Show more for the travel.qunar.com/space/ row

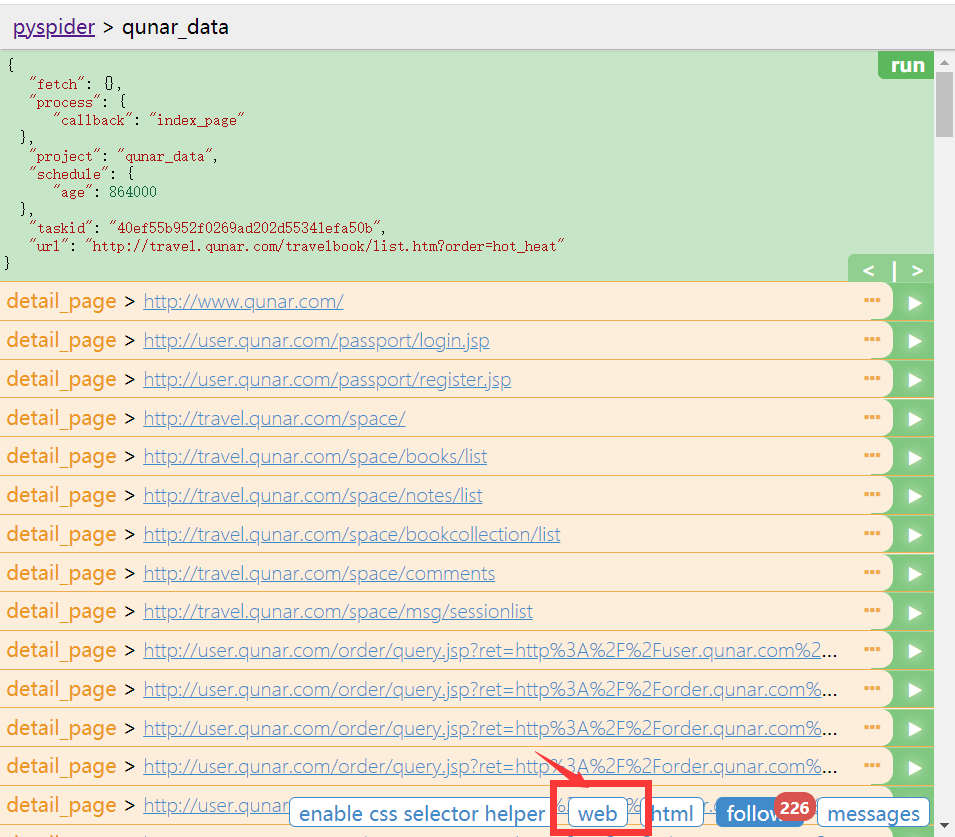(x=872, y=417)
